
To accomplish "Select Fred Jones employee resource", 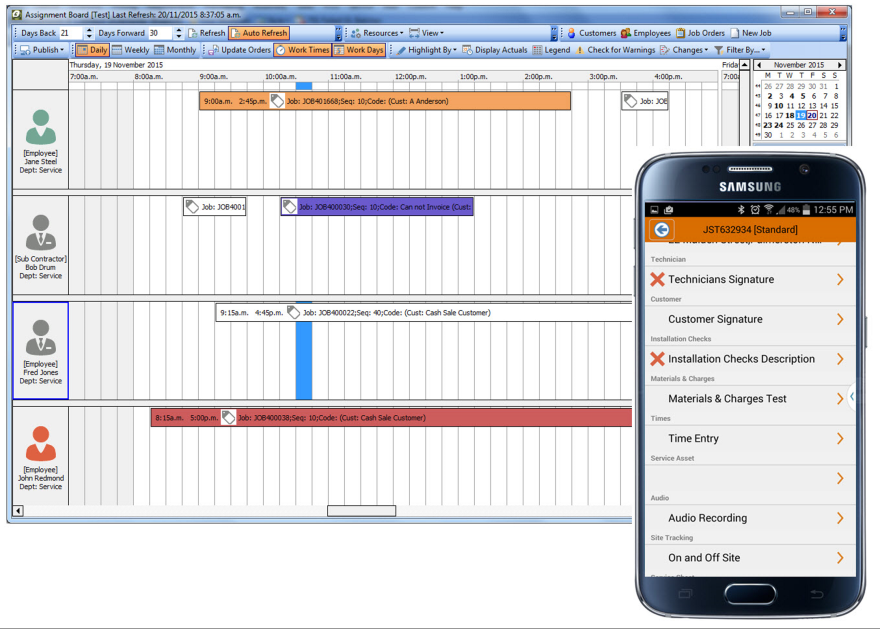I will [x=40, y=351].
